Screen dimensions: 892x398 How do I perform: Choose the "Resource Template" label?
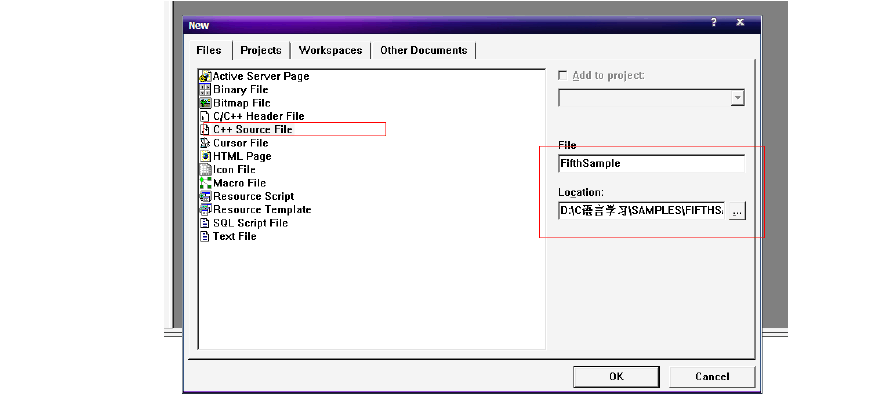click(262, 209)
